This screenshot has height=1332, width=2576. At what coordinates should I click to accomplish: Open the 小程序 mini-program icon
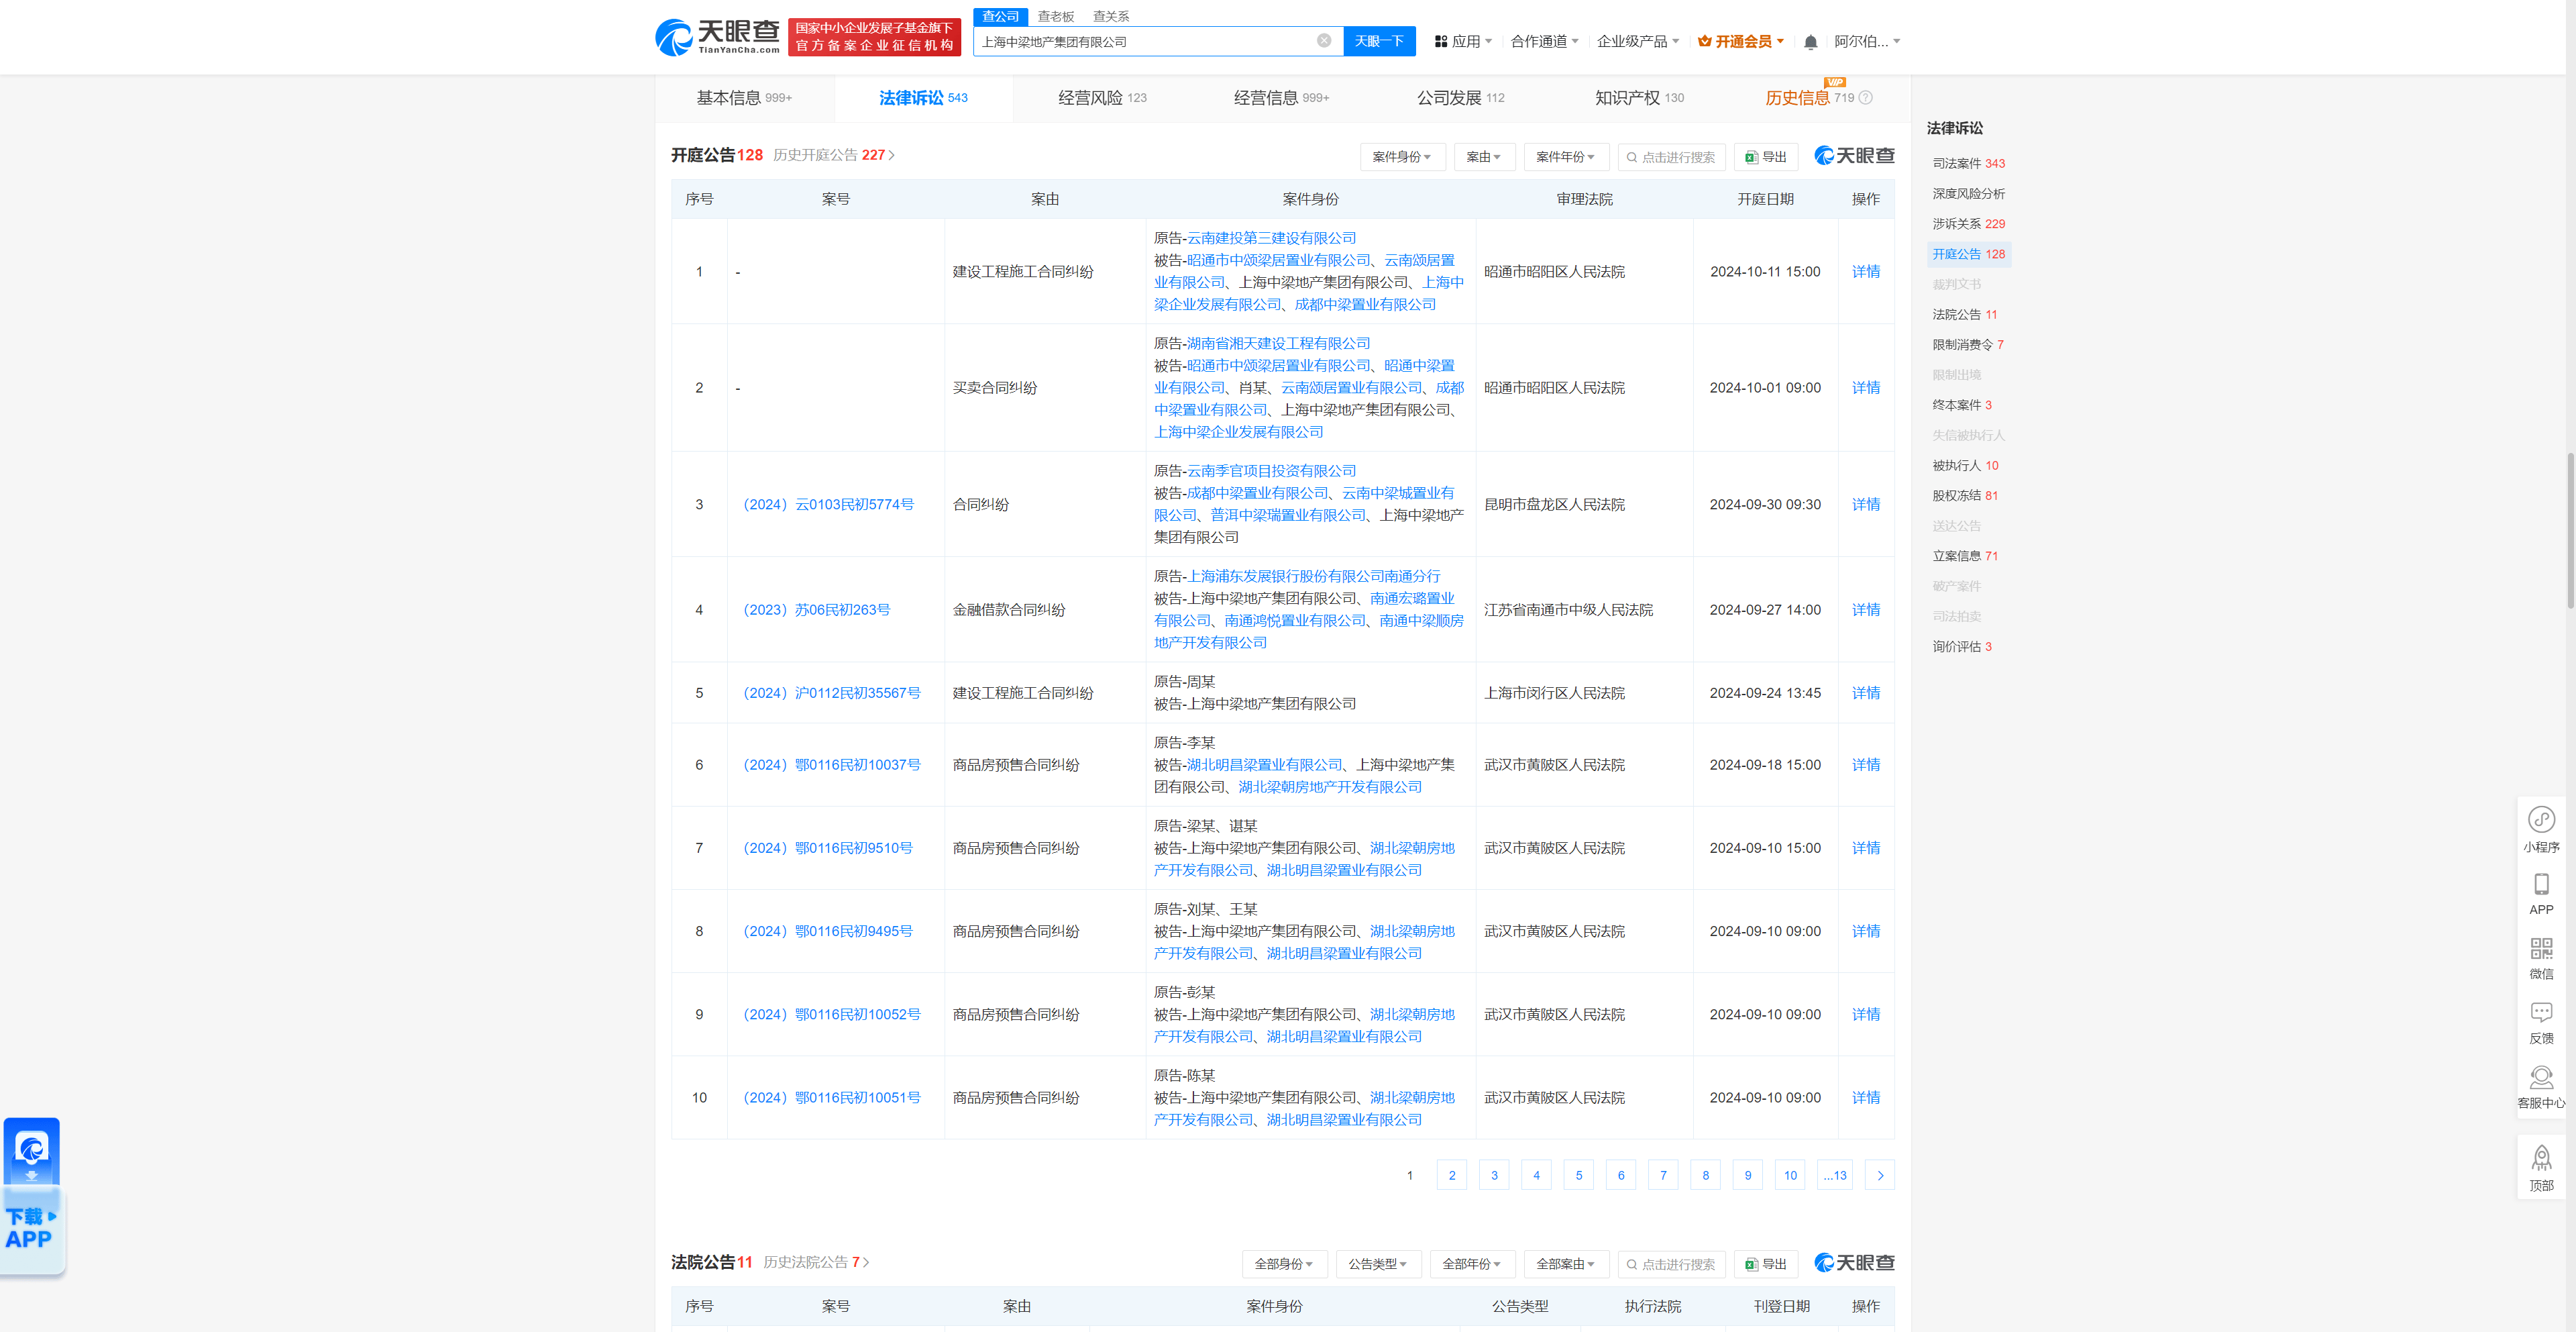click(x=2541, y=830)
